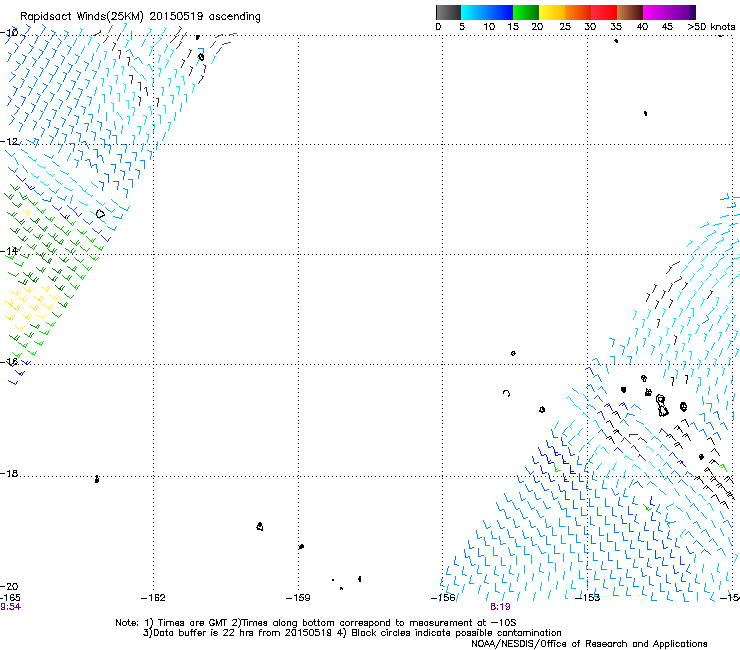740x650 pixels.
Task: Click the '-159' longitude axis label
Action: (x=298, y=598)
